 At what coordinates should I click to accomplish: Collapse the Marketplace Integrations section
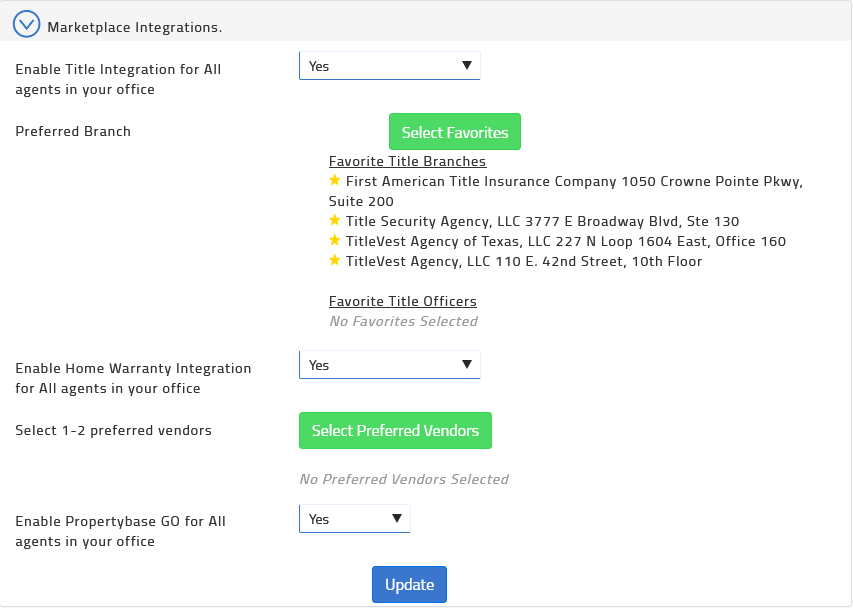[x=27, y=23]
